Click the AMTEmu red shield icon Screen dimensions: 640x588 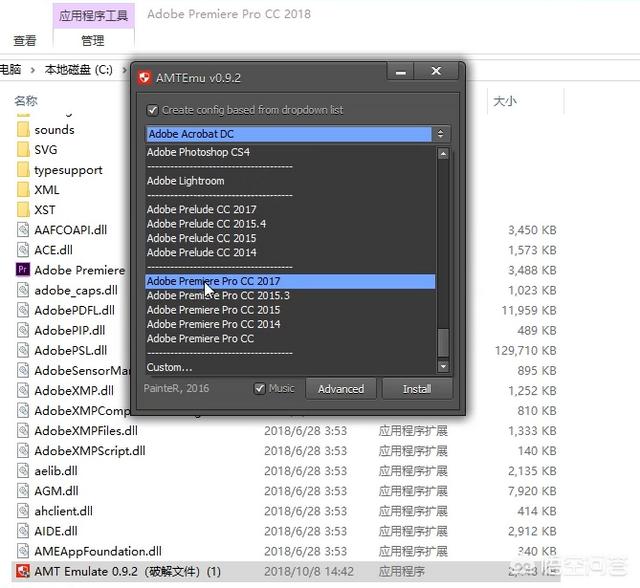(144, 78)
